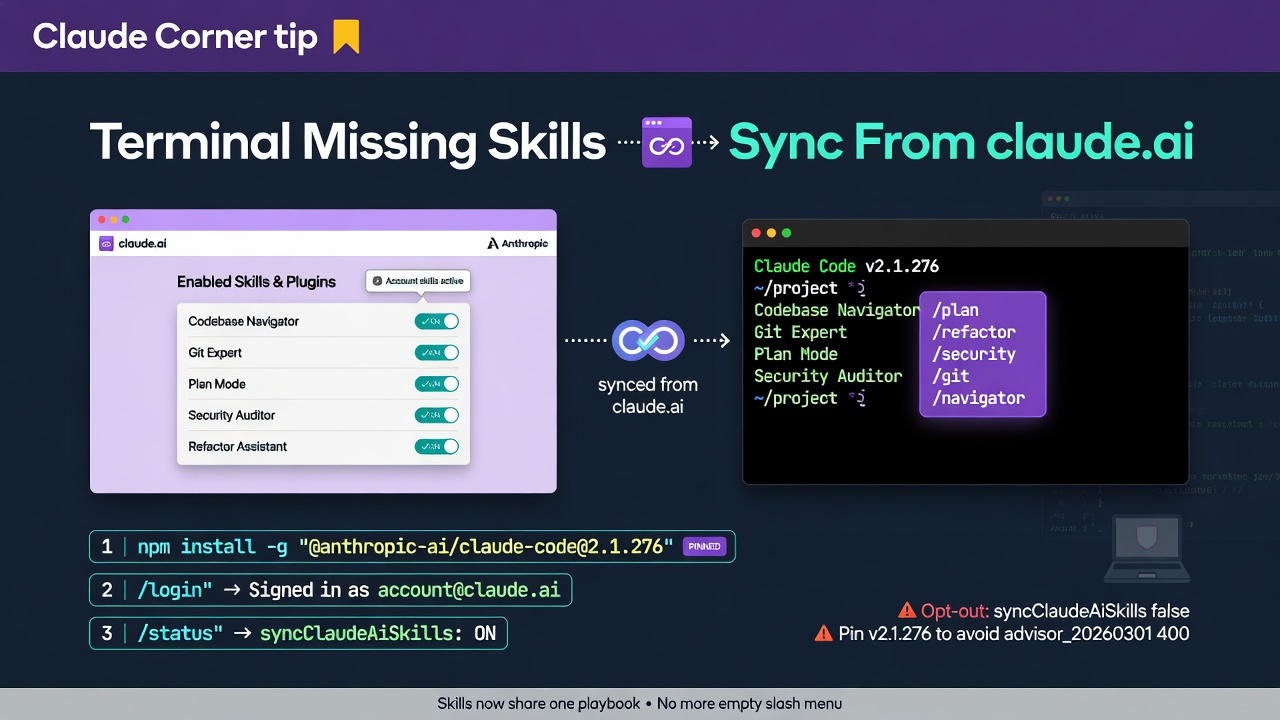Click "Plan Mode" line in the terminal window
This screenshot has height=720, width=1280.
click(796, 354)
